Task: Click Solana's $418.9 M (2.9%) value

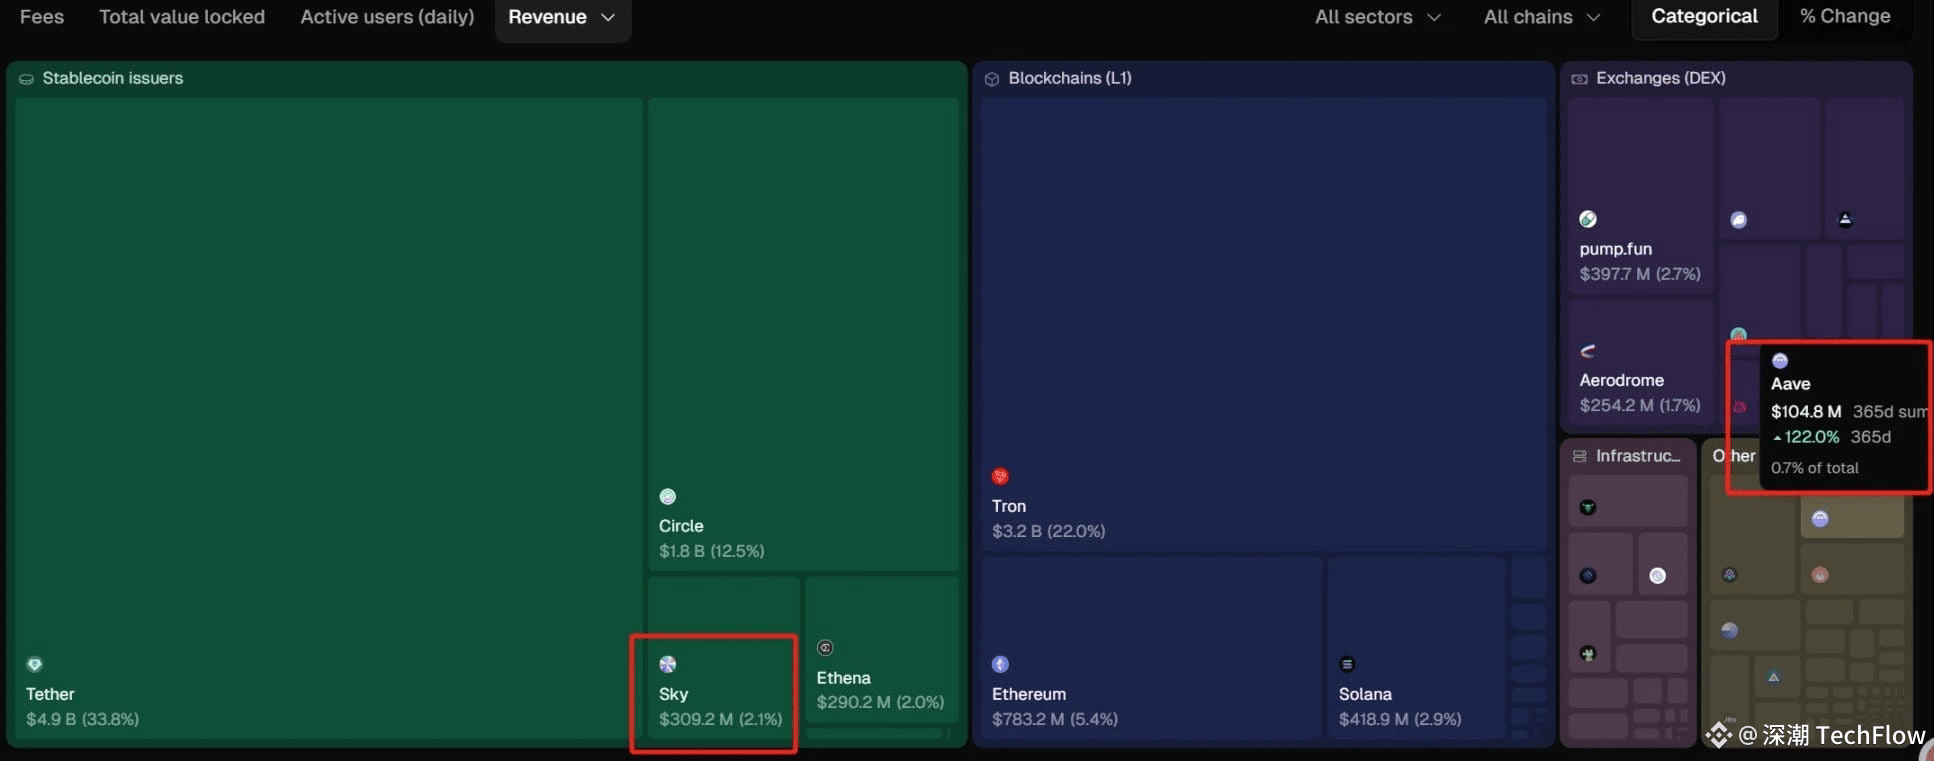Action: 1400,719
